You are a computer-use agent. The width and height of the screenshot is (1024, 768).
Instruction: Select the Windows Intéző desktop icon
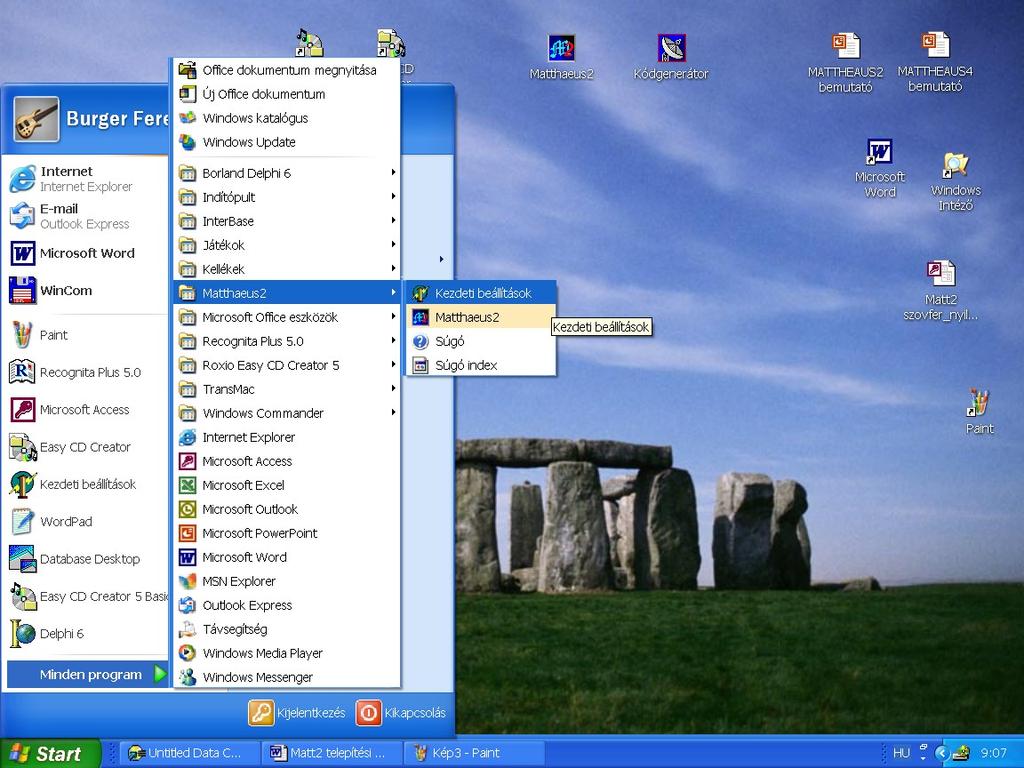(955, 182)
